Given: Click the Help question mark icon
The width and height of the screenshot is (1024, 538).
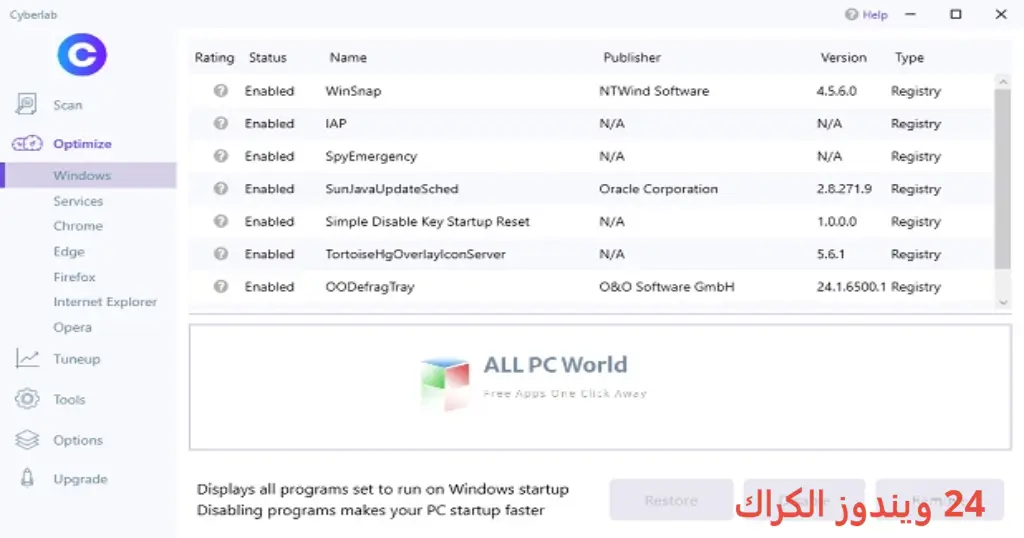Looking at the screenshot, I should tap(851, 14).
